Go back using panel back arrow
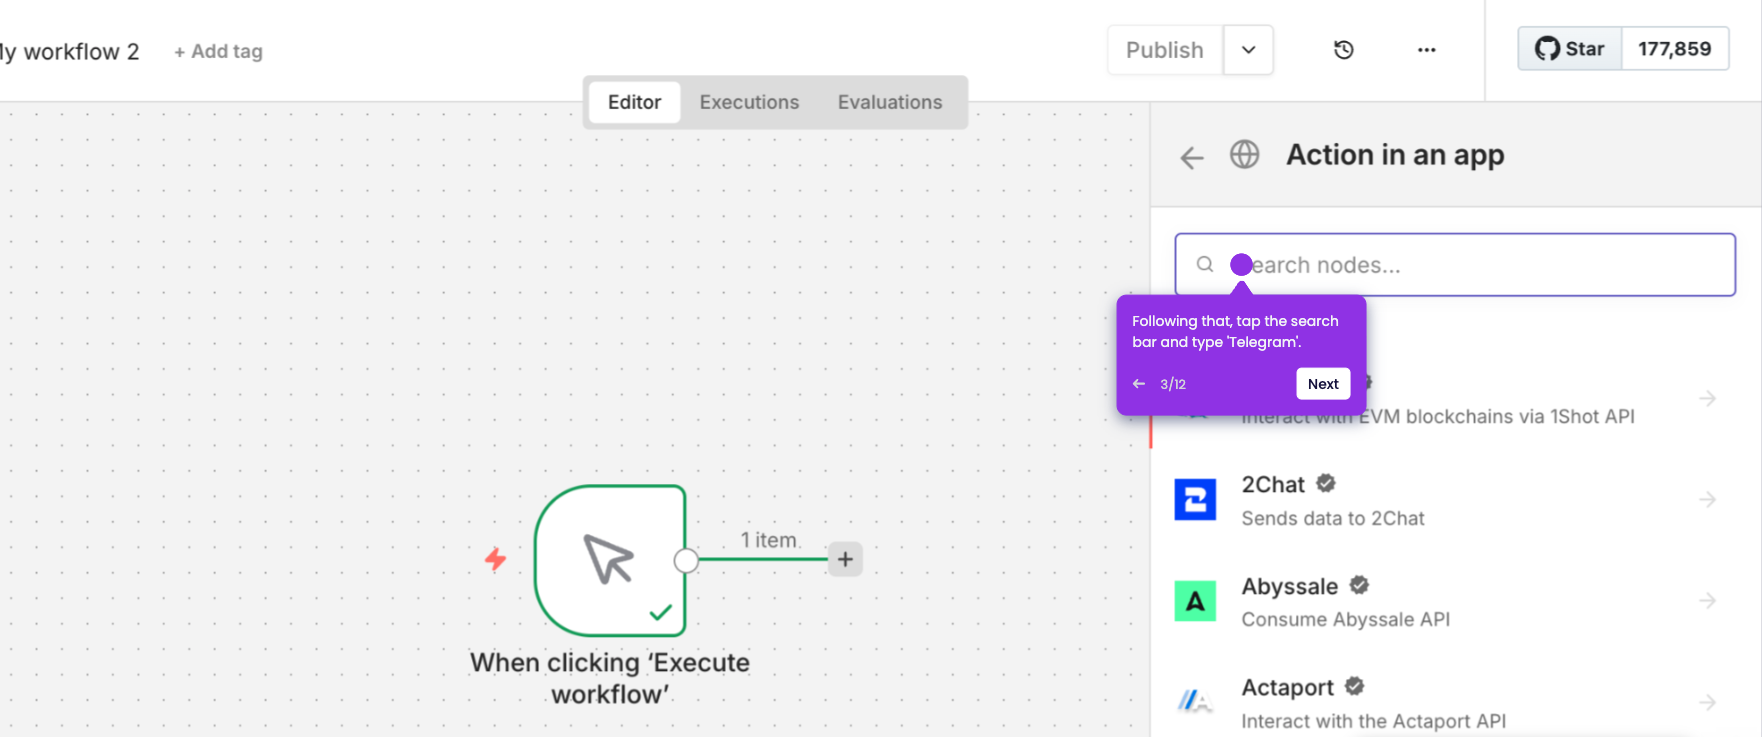This screenshot has height=737, width=1762. [x=1192, y=157]
